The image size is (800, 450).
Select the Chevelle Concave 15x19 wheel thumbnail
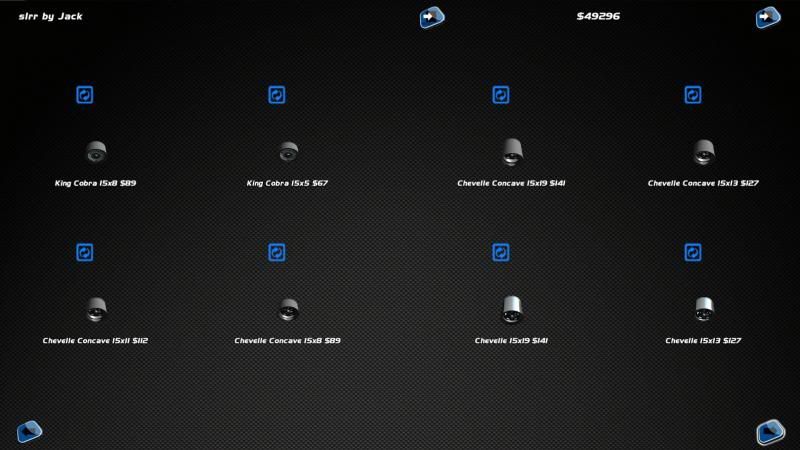[512, 152]
